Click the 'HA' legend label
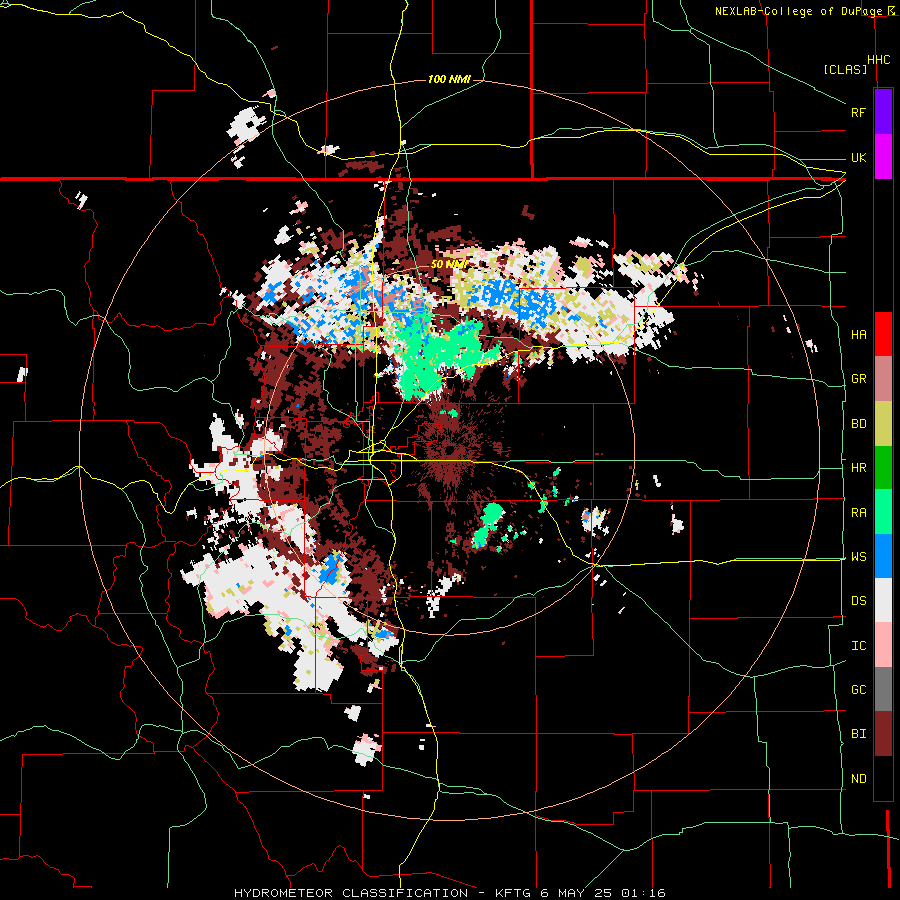Image resolution: width=900 pixels, height=900 pixels. 858,334
